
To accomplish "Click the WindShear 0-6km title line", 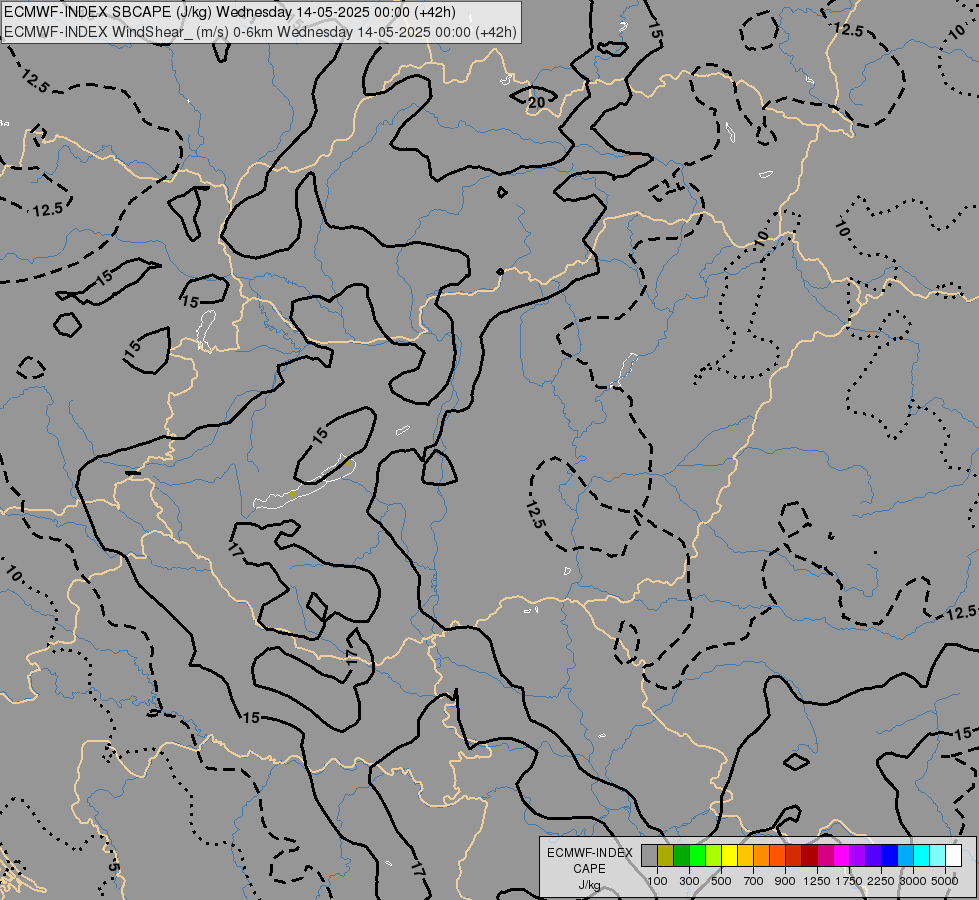I will pyautogui.click(x=260, y=32).
